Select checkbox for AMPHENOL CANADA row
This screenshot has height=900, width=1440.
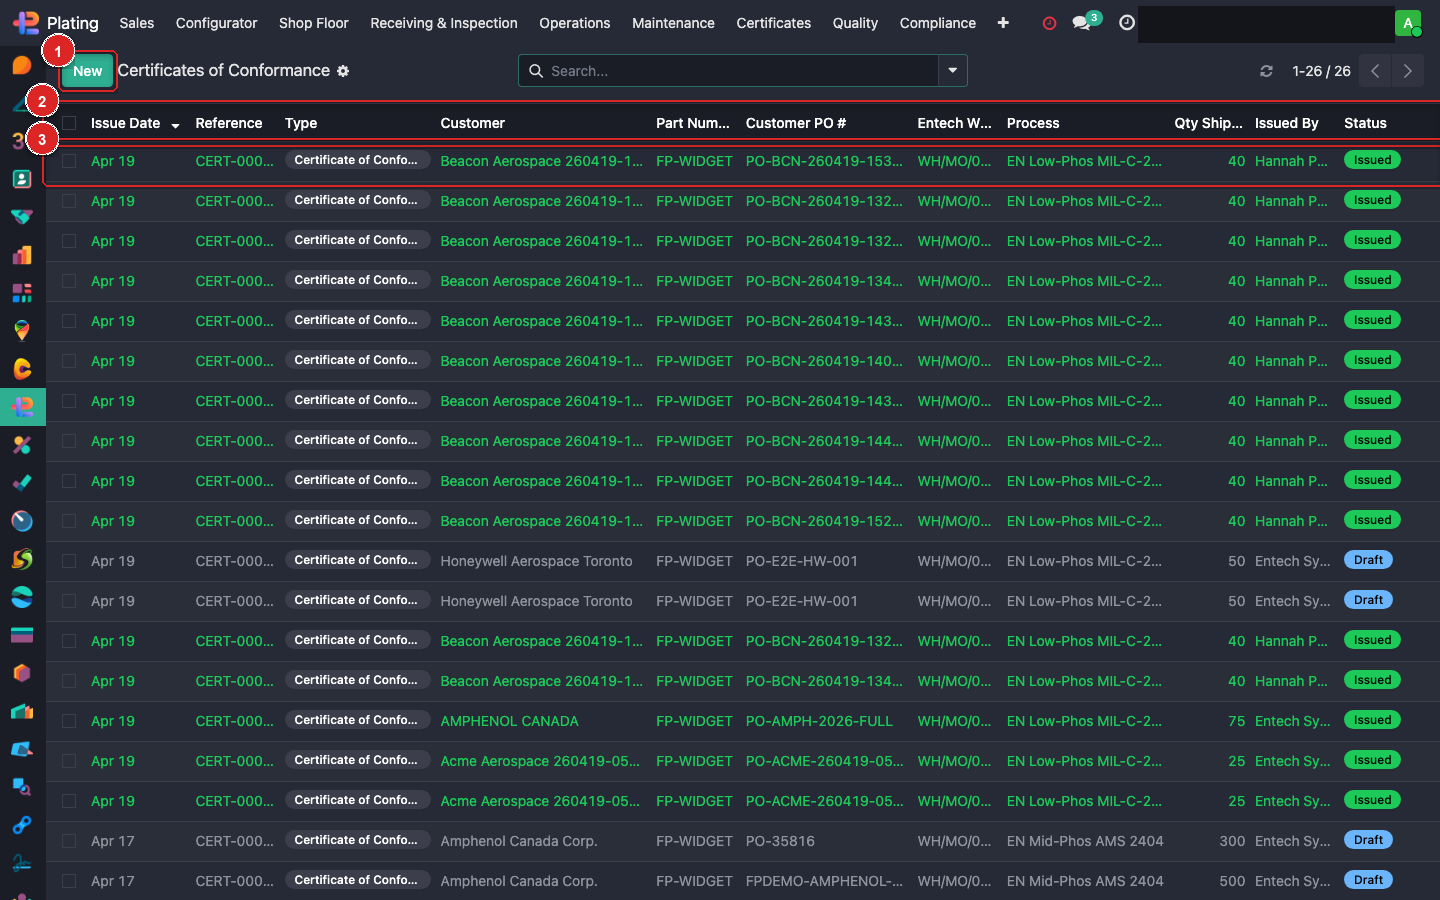pos(69,721)
